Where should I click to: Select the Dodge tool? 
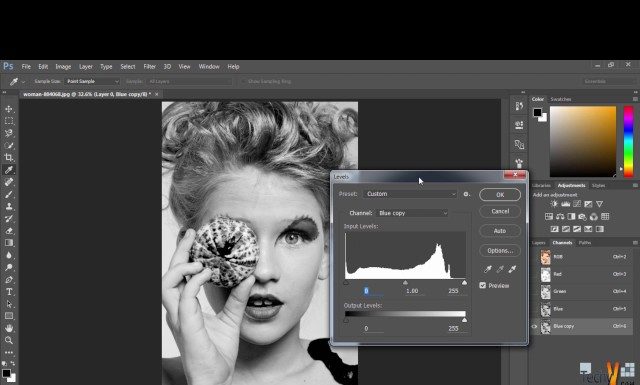(x=9, y=267)
